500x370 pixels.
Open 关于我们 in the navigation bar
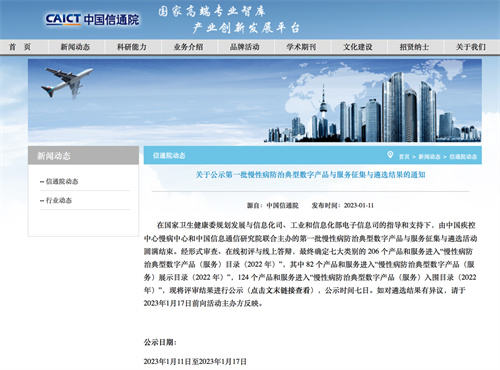[471, 47]
